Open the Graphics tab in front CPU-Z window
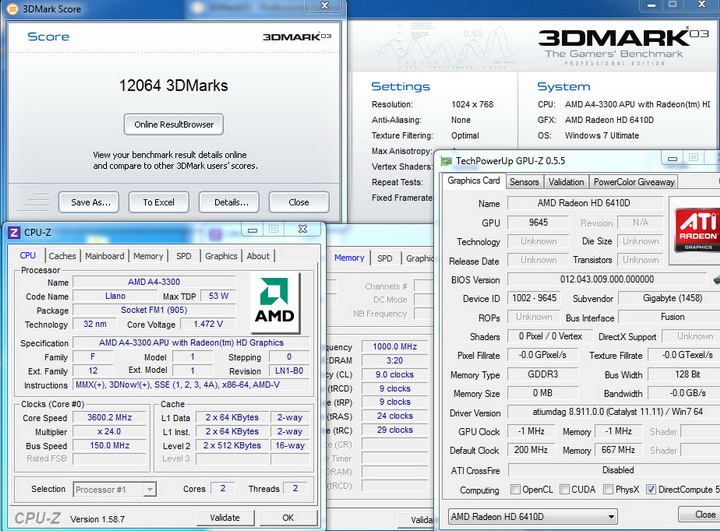This screenshot has height=531, width=720. tap(221, 256)
